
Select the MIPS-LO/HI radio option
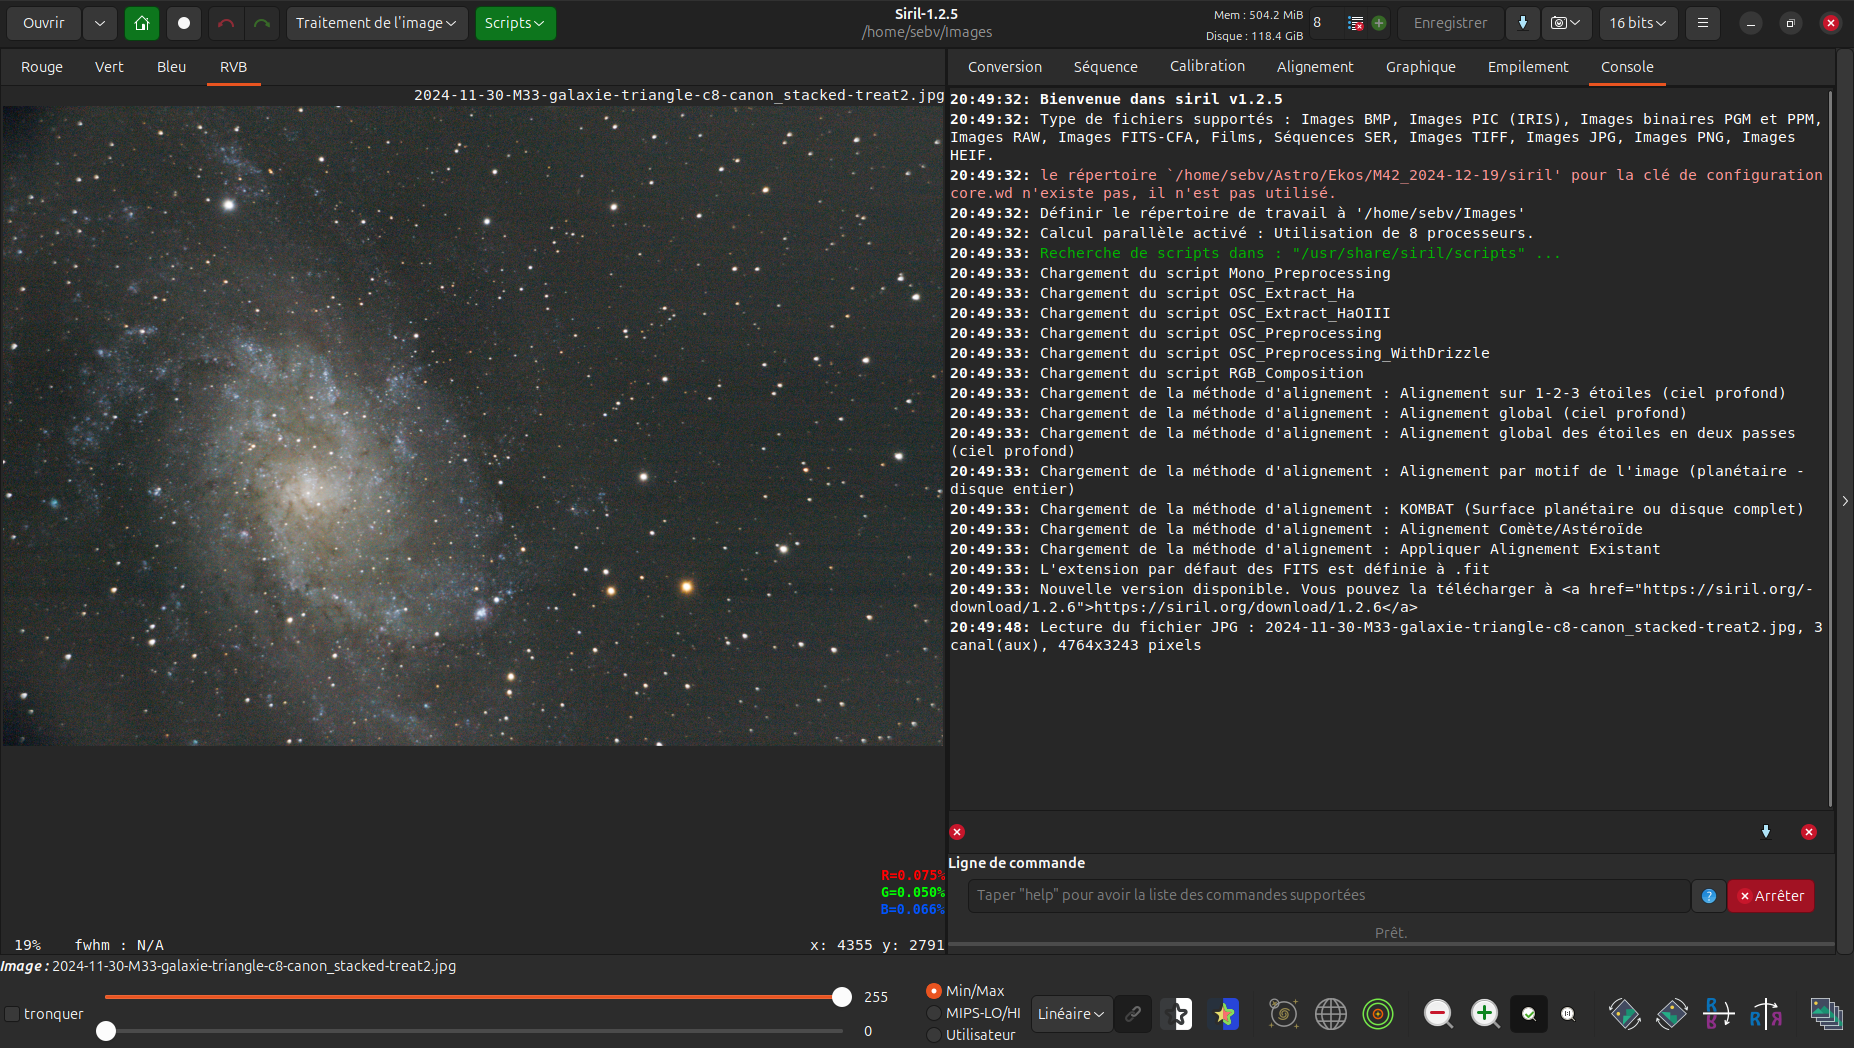[934, 1013]
